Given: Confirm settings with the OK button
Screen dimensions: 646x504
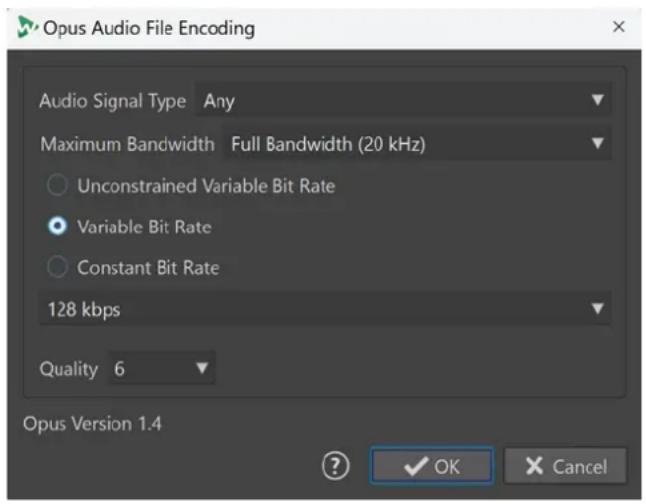Looking at the screenshot, I should pos(432,466).
